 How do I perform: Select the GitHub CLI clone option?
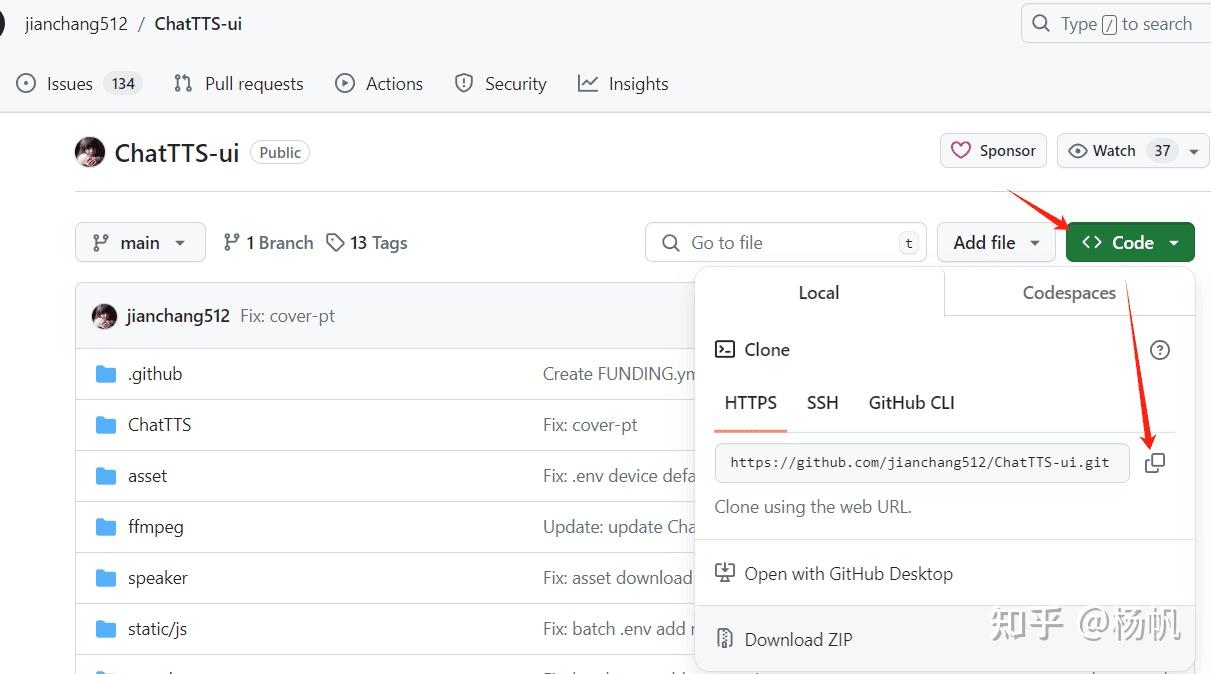pyautogui.click(x=911, y=403)
